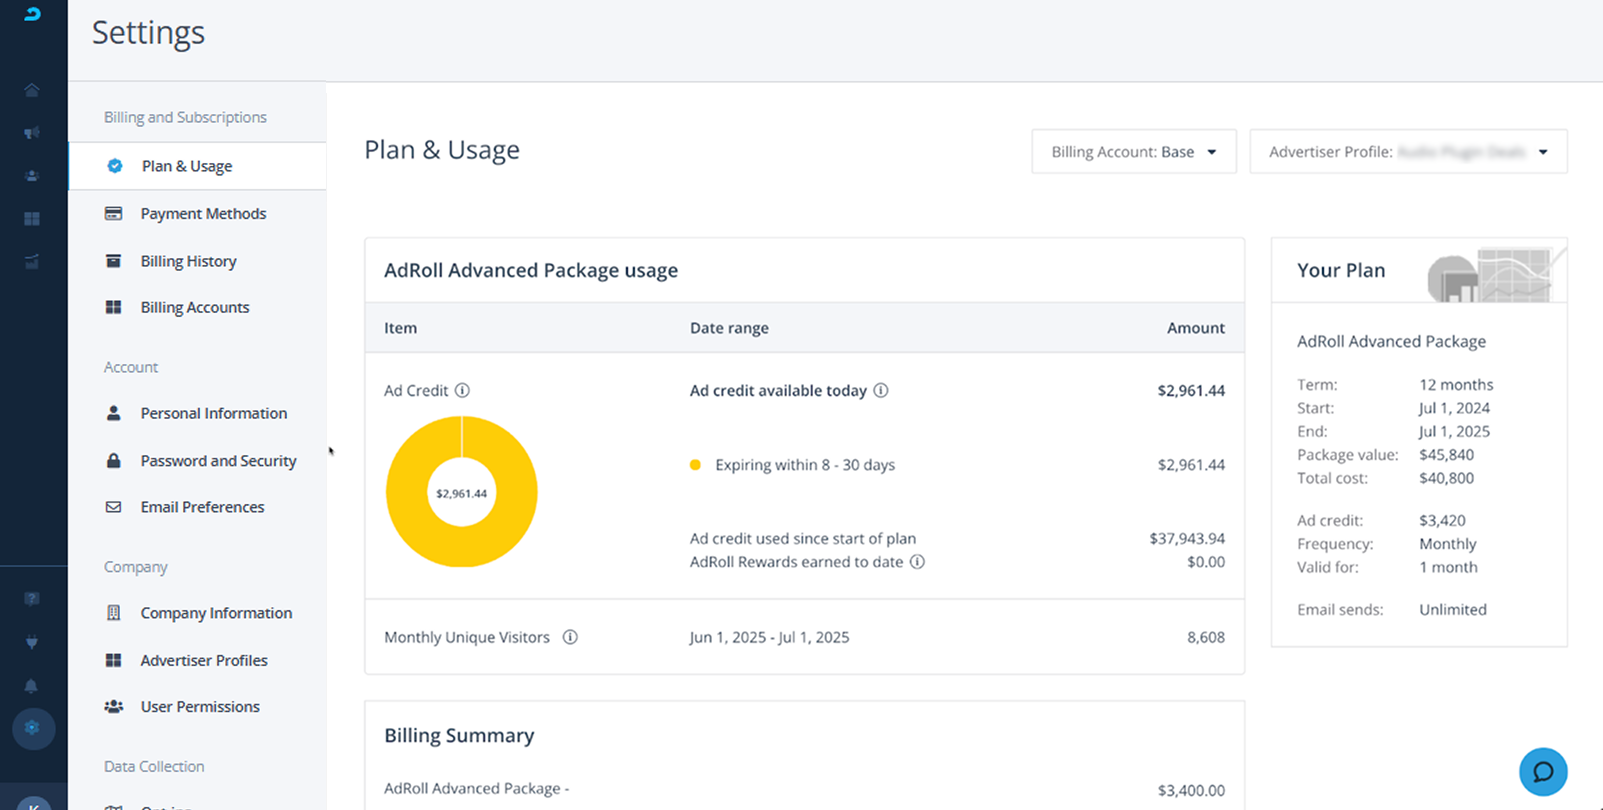This screenshot has height=810, width=1603.
Task: Click the $0.00 AdRoll Rewards amount
Action: (x=1206, y=562)
